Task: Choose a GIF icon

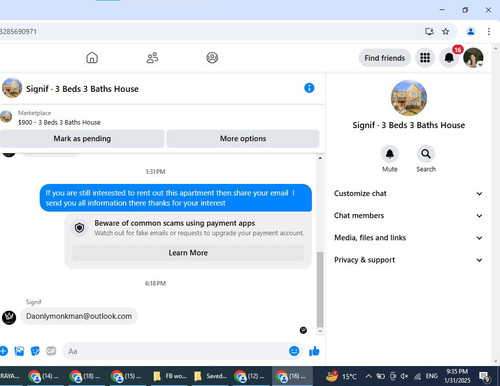Action: click(x=51, y=351)
